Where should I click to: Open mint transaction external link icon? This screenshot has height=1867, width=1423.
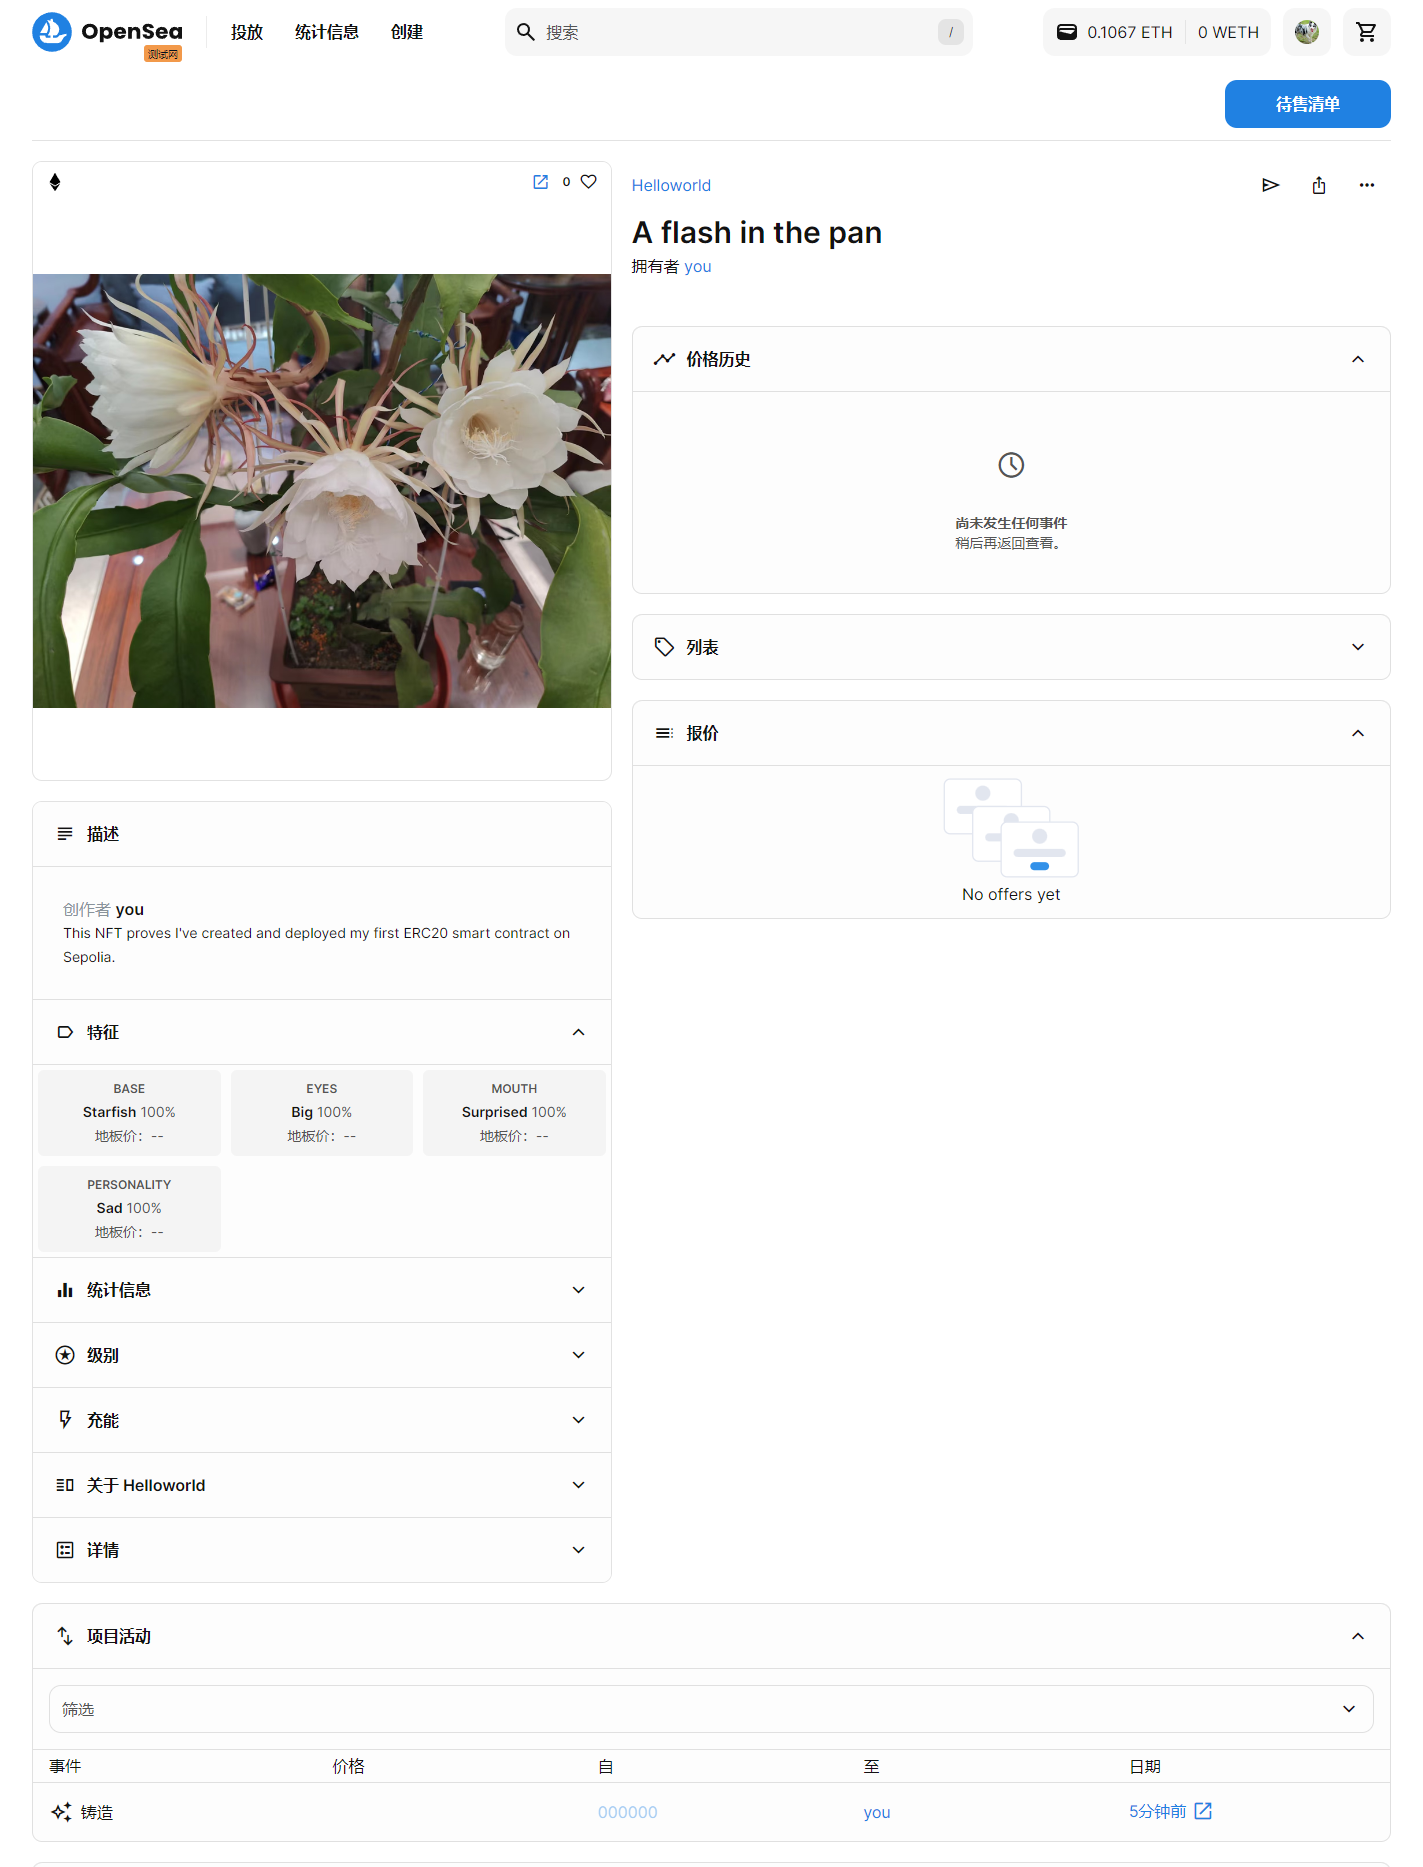[1203, 1811]
